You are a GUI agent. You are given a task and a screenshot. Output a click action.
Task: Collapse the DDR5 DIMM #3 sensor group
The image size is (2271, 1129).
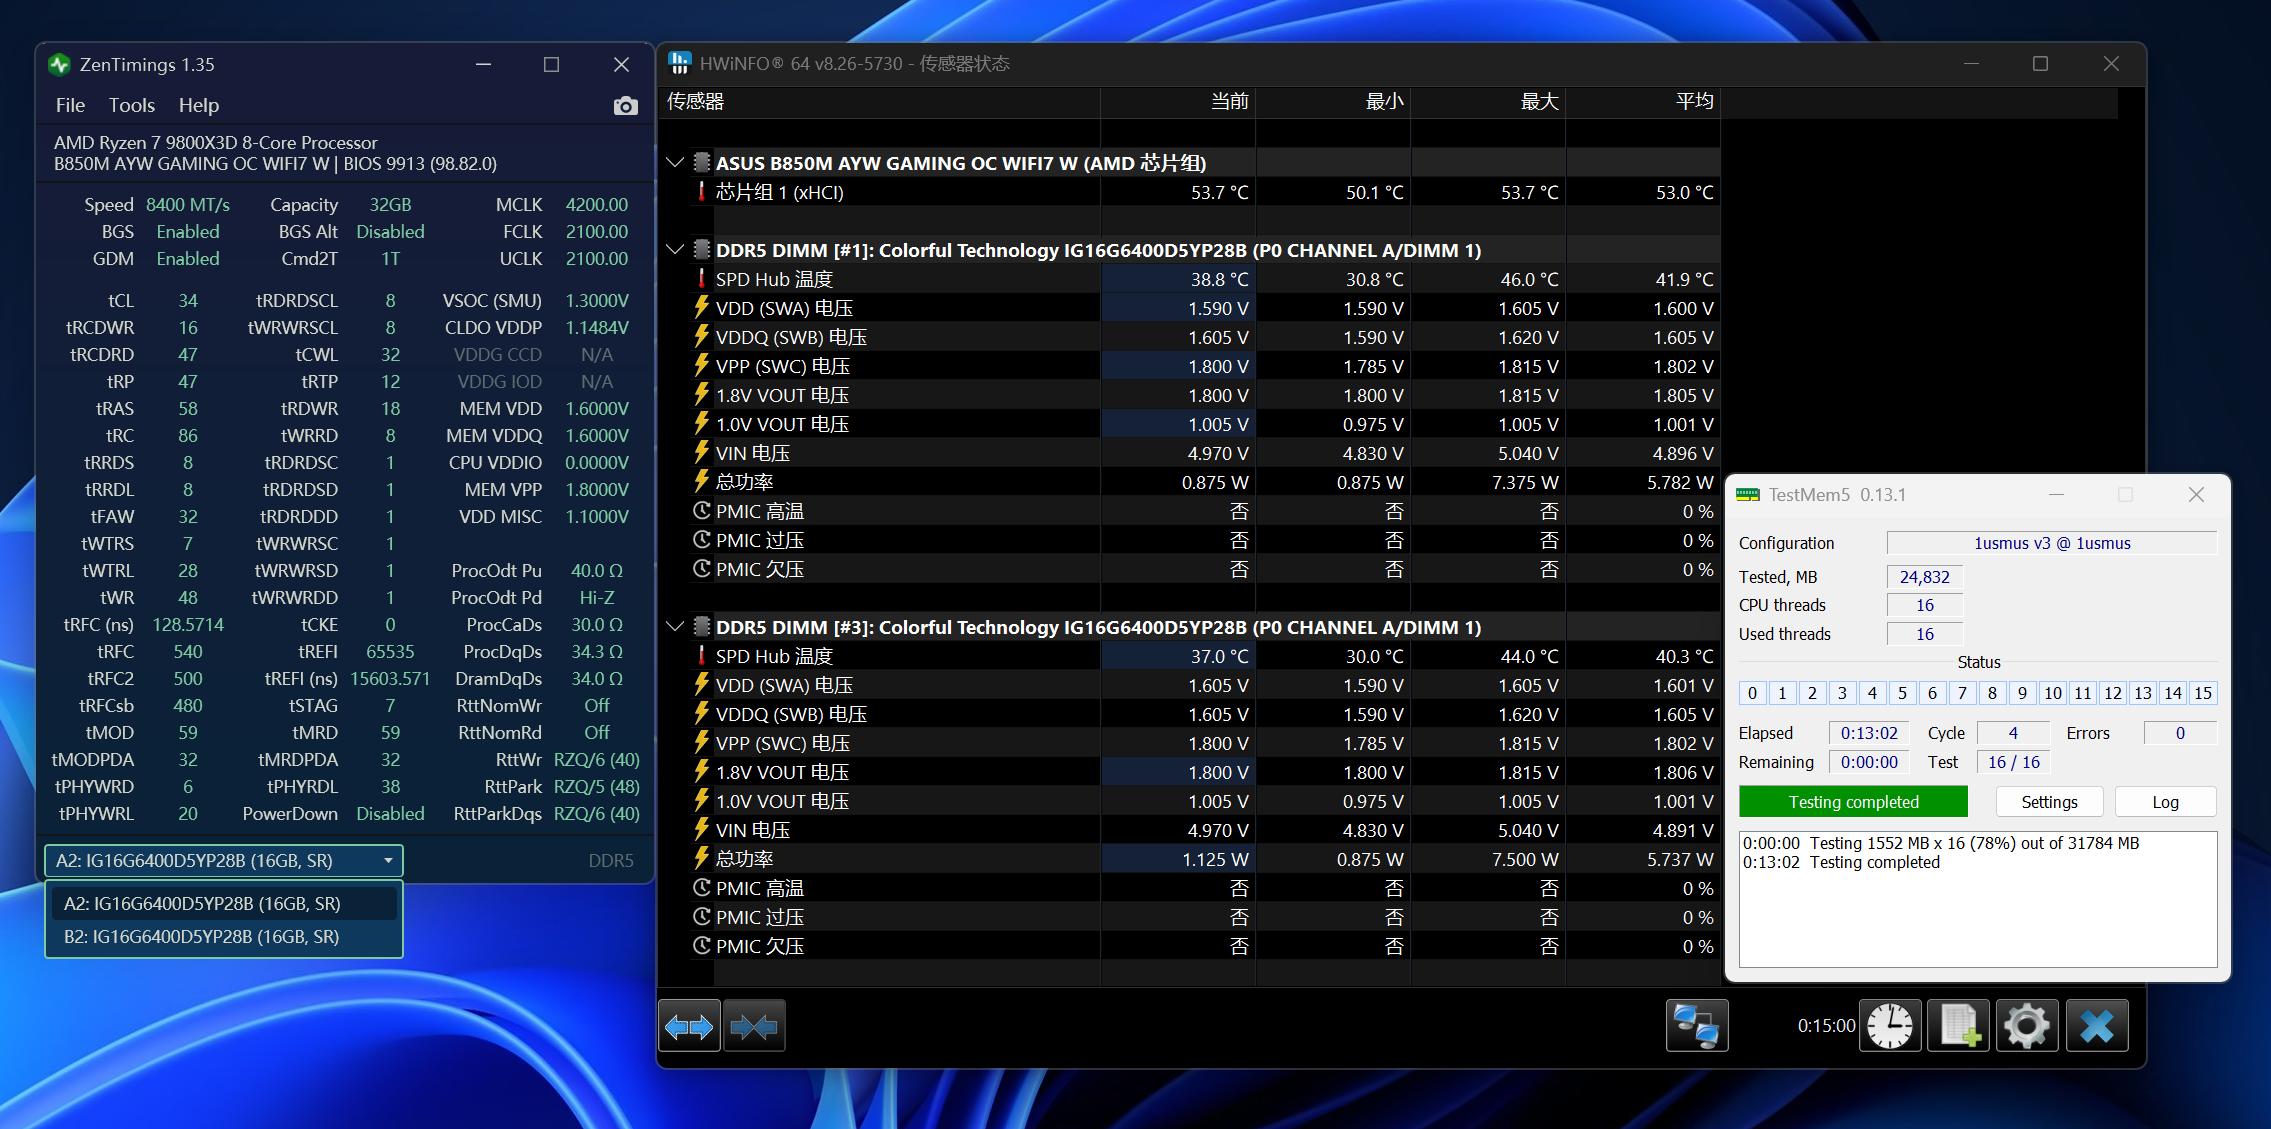pos(675,627)
